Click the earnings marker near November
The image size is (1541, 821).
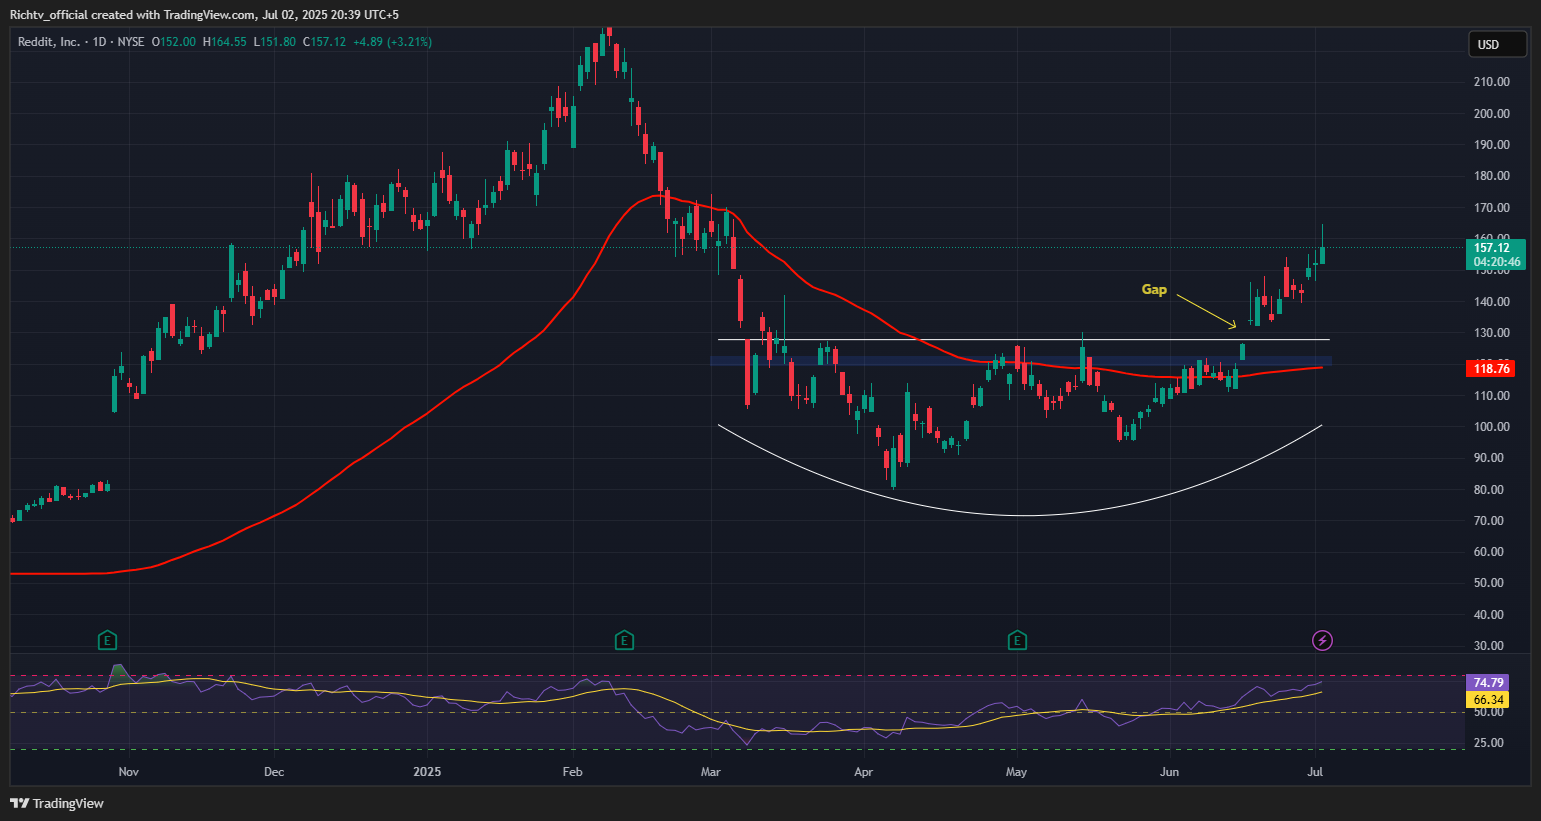(x=108, y=640)
